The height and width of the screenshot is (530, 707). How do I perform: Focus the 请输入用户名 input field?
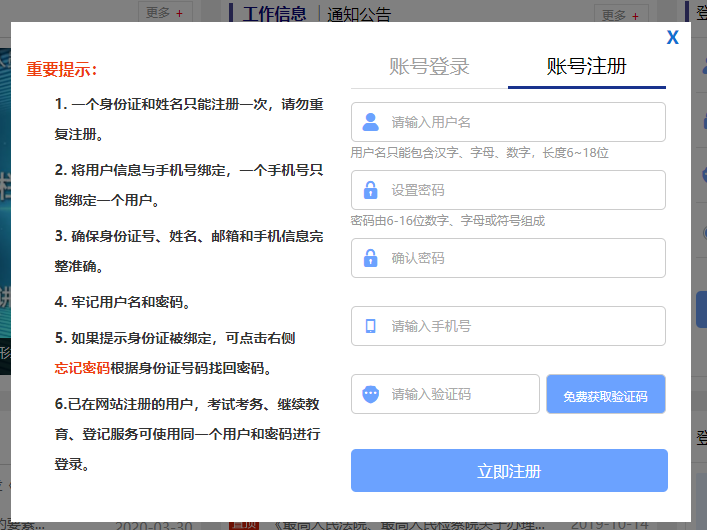tap(520, 122)
